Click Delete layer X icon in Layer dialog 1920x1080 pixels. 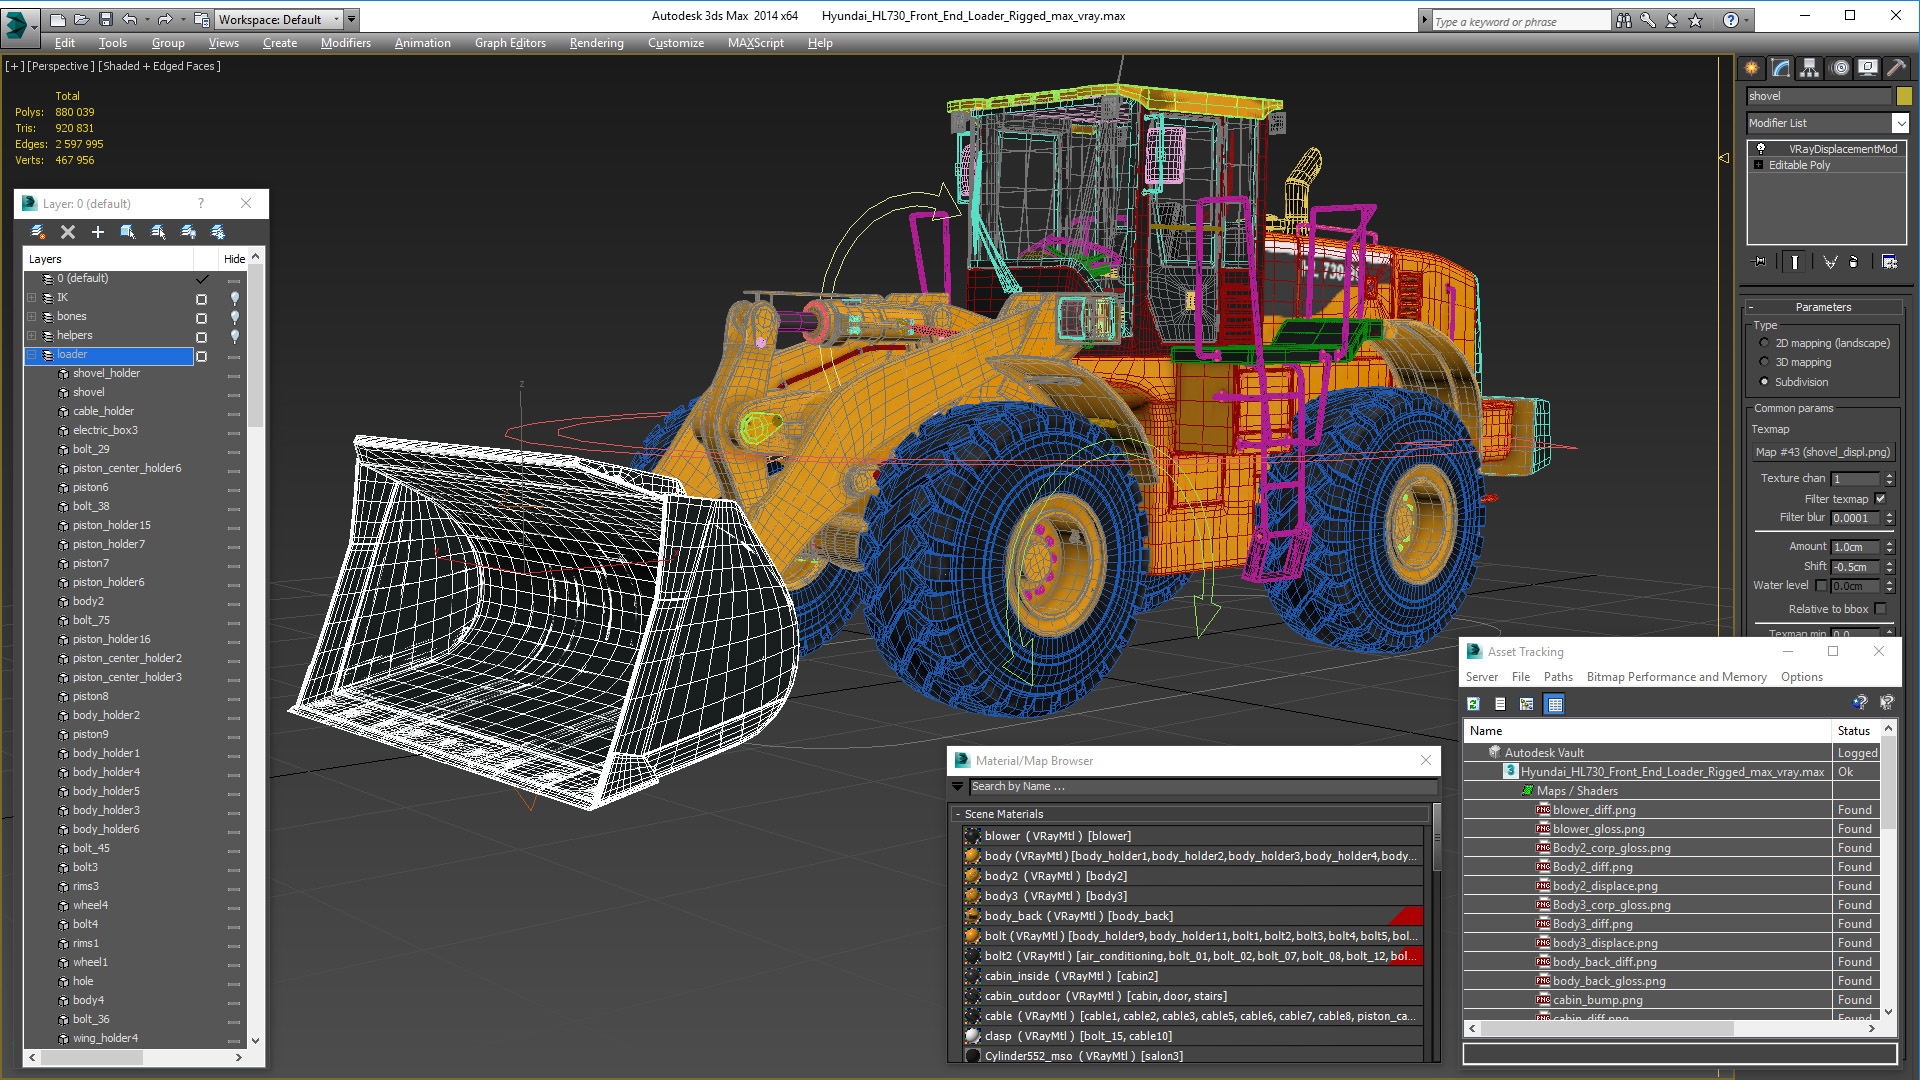click(x=68, y=232)
